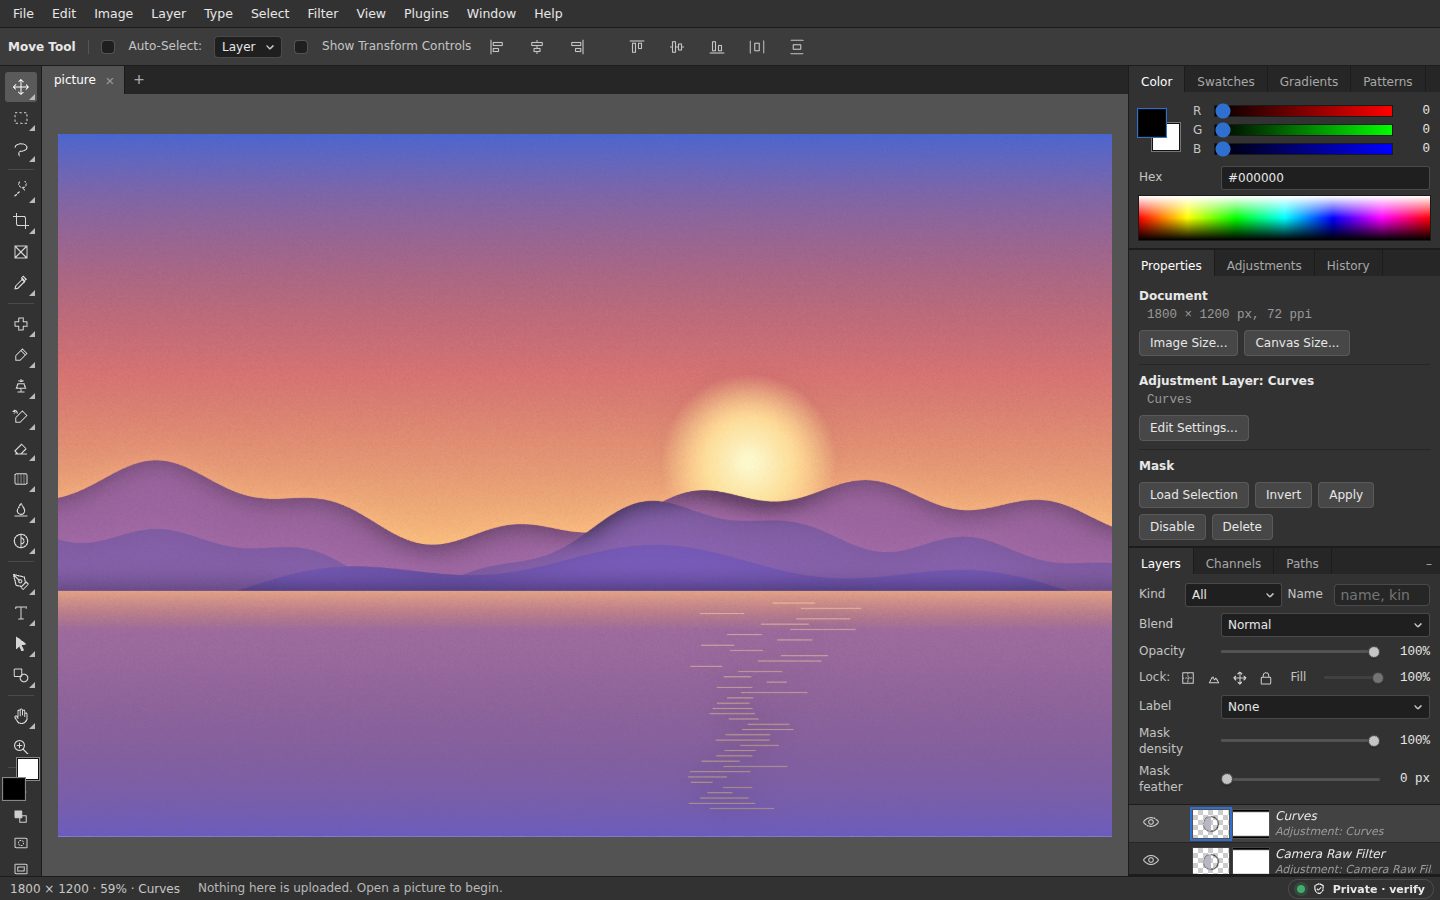1440x900 pixels.
Task: Collapse the Layers panel
Action: coord(1428,564)
